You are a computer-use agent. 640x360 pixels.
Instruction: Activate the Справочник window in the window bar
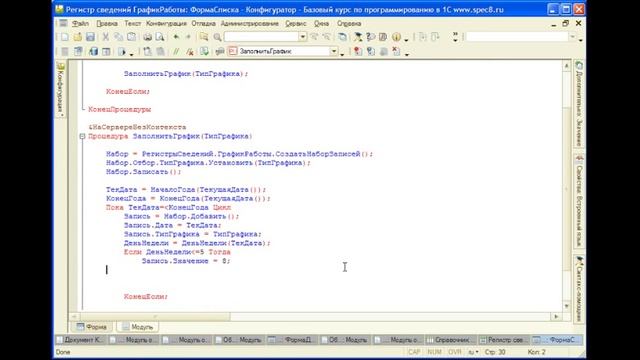coord(451,340)
